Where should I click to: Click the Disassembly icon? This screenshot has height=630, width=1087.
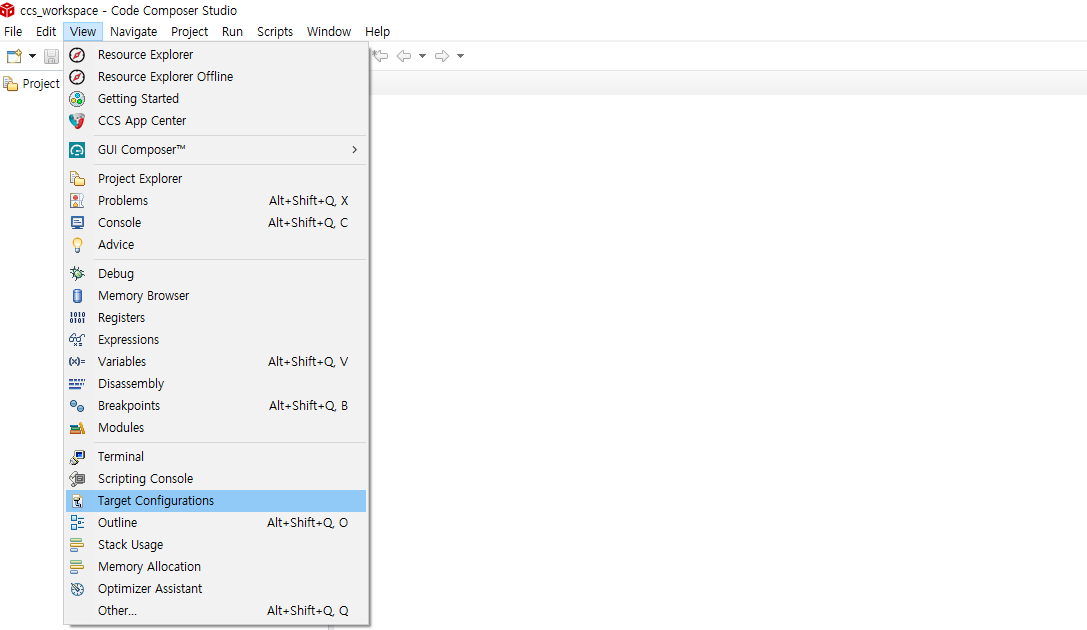77,384
